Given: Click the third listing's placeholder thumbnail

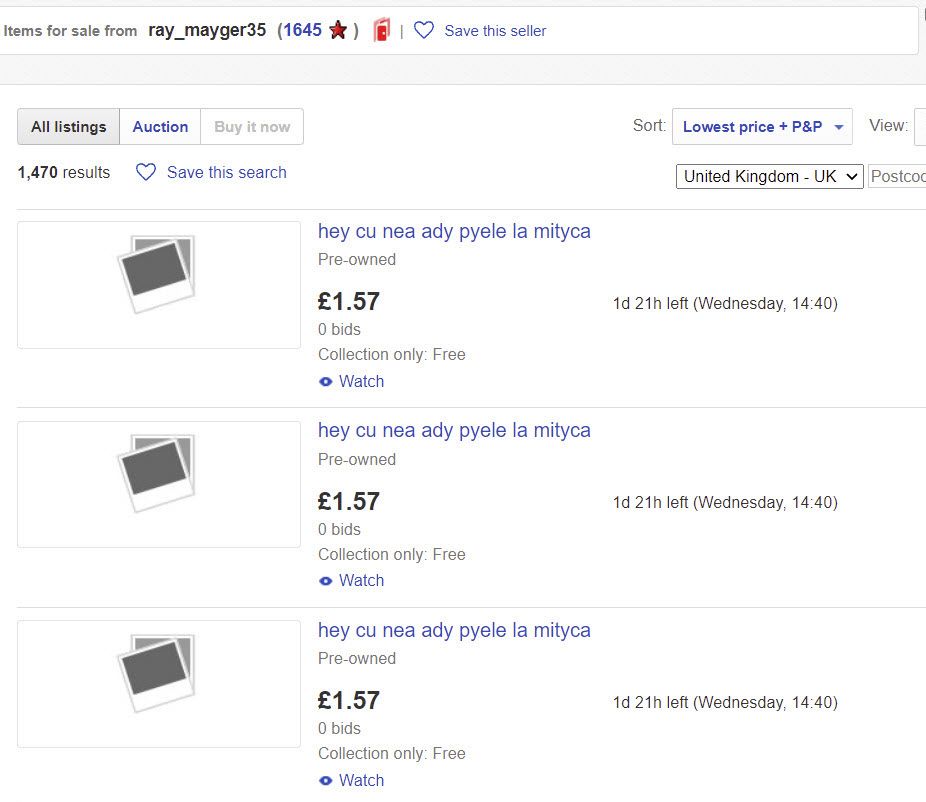Looking at the screenshot, I should pos(159,684).
